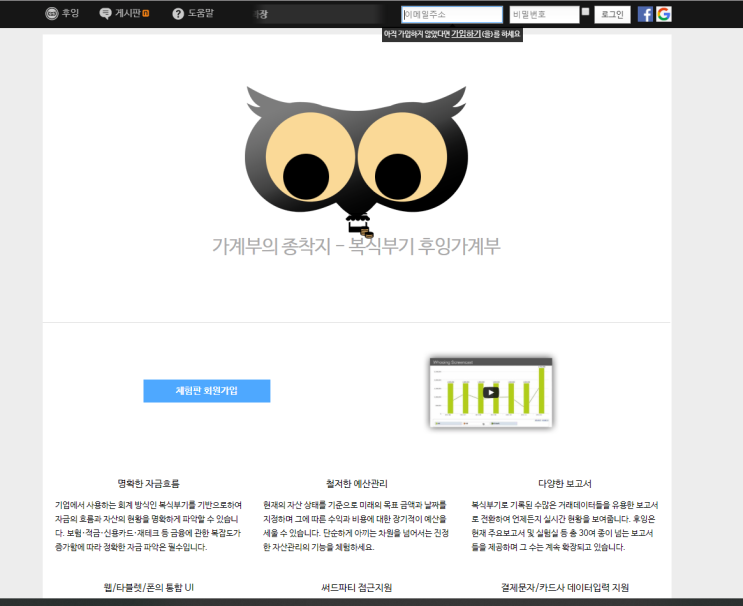This screenshot has height=606, width=743.
Task: Click the 게시판 speech bubble icon
Action: coord(106,14)
